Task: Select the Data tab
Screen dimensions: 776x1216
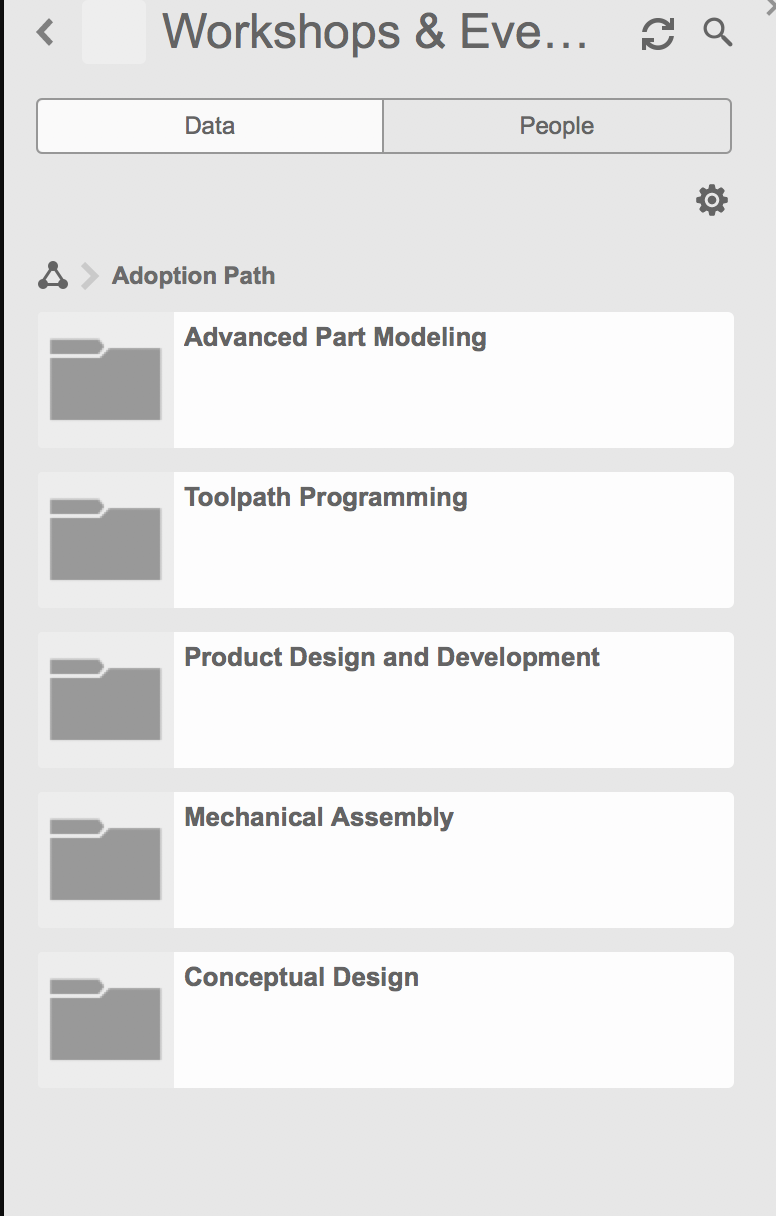Action: [209, 125]
